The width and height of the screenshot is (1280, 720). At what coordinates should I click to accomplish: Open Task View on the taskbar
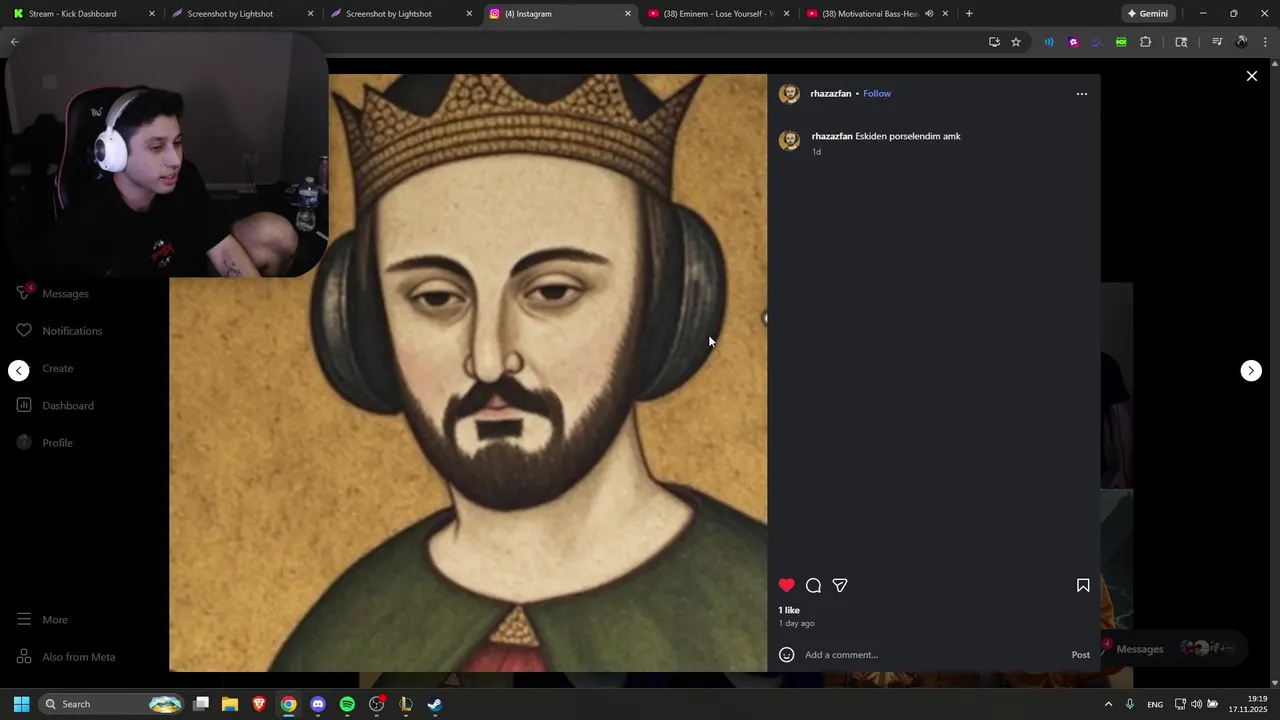click(201, 704)
